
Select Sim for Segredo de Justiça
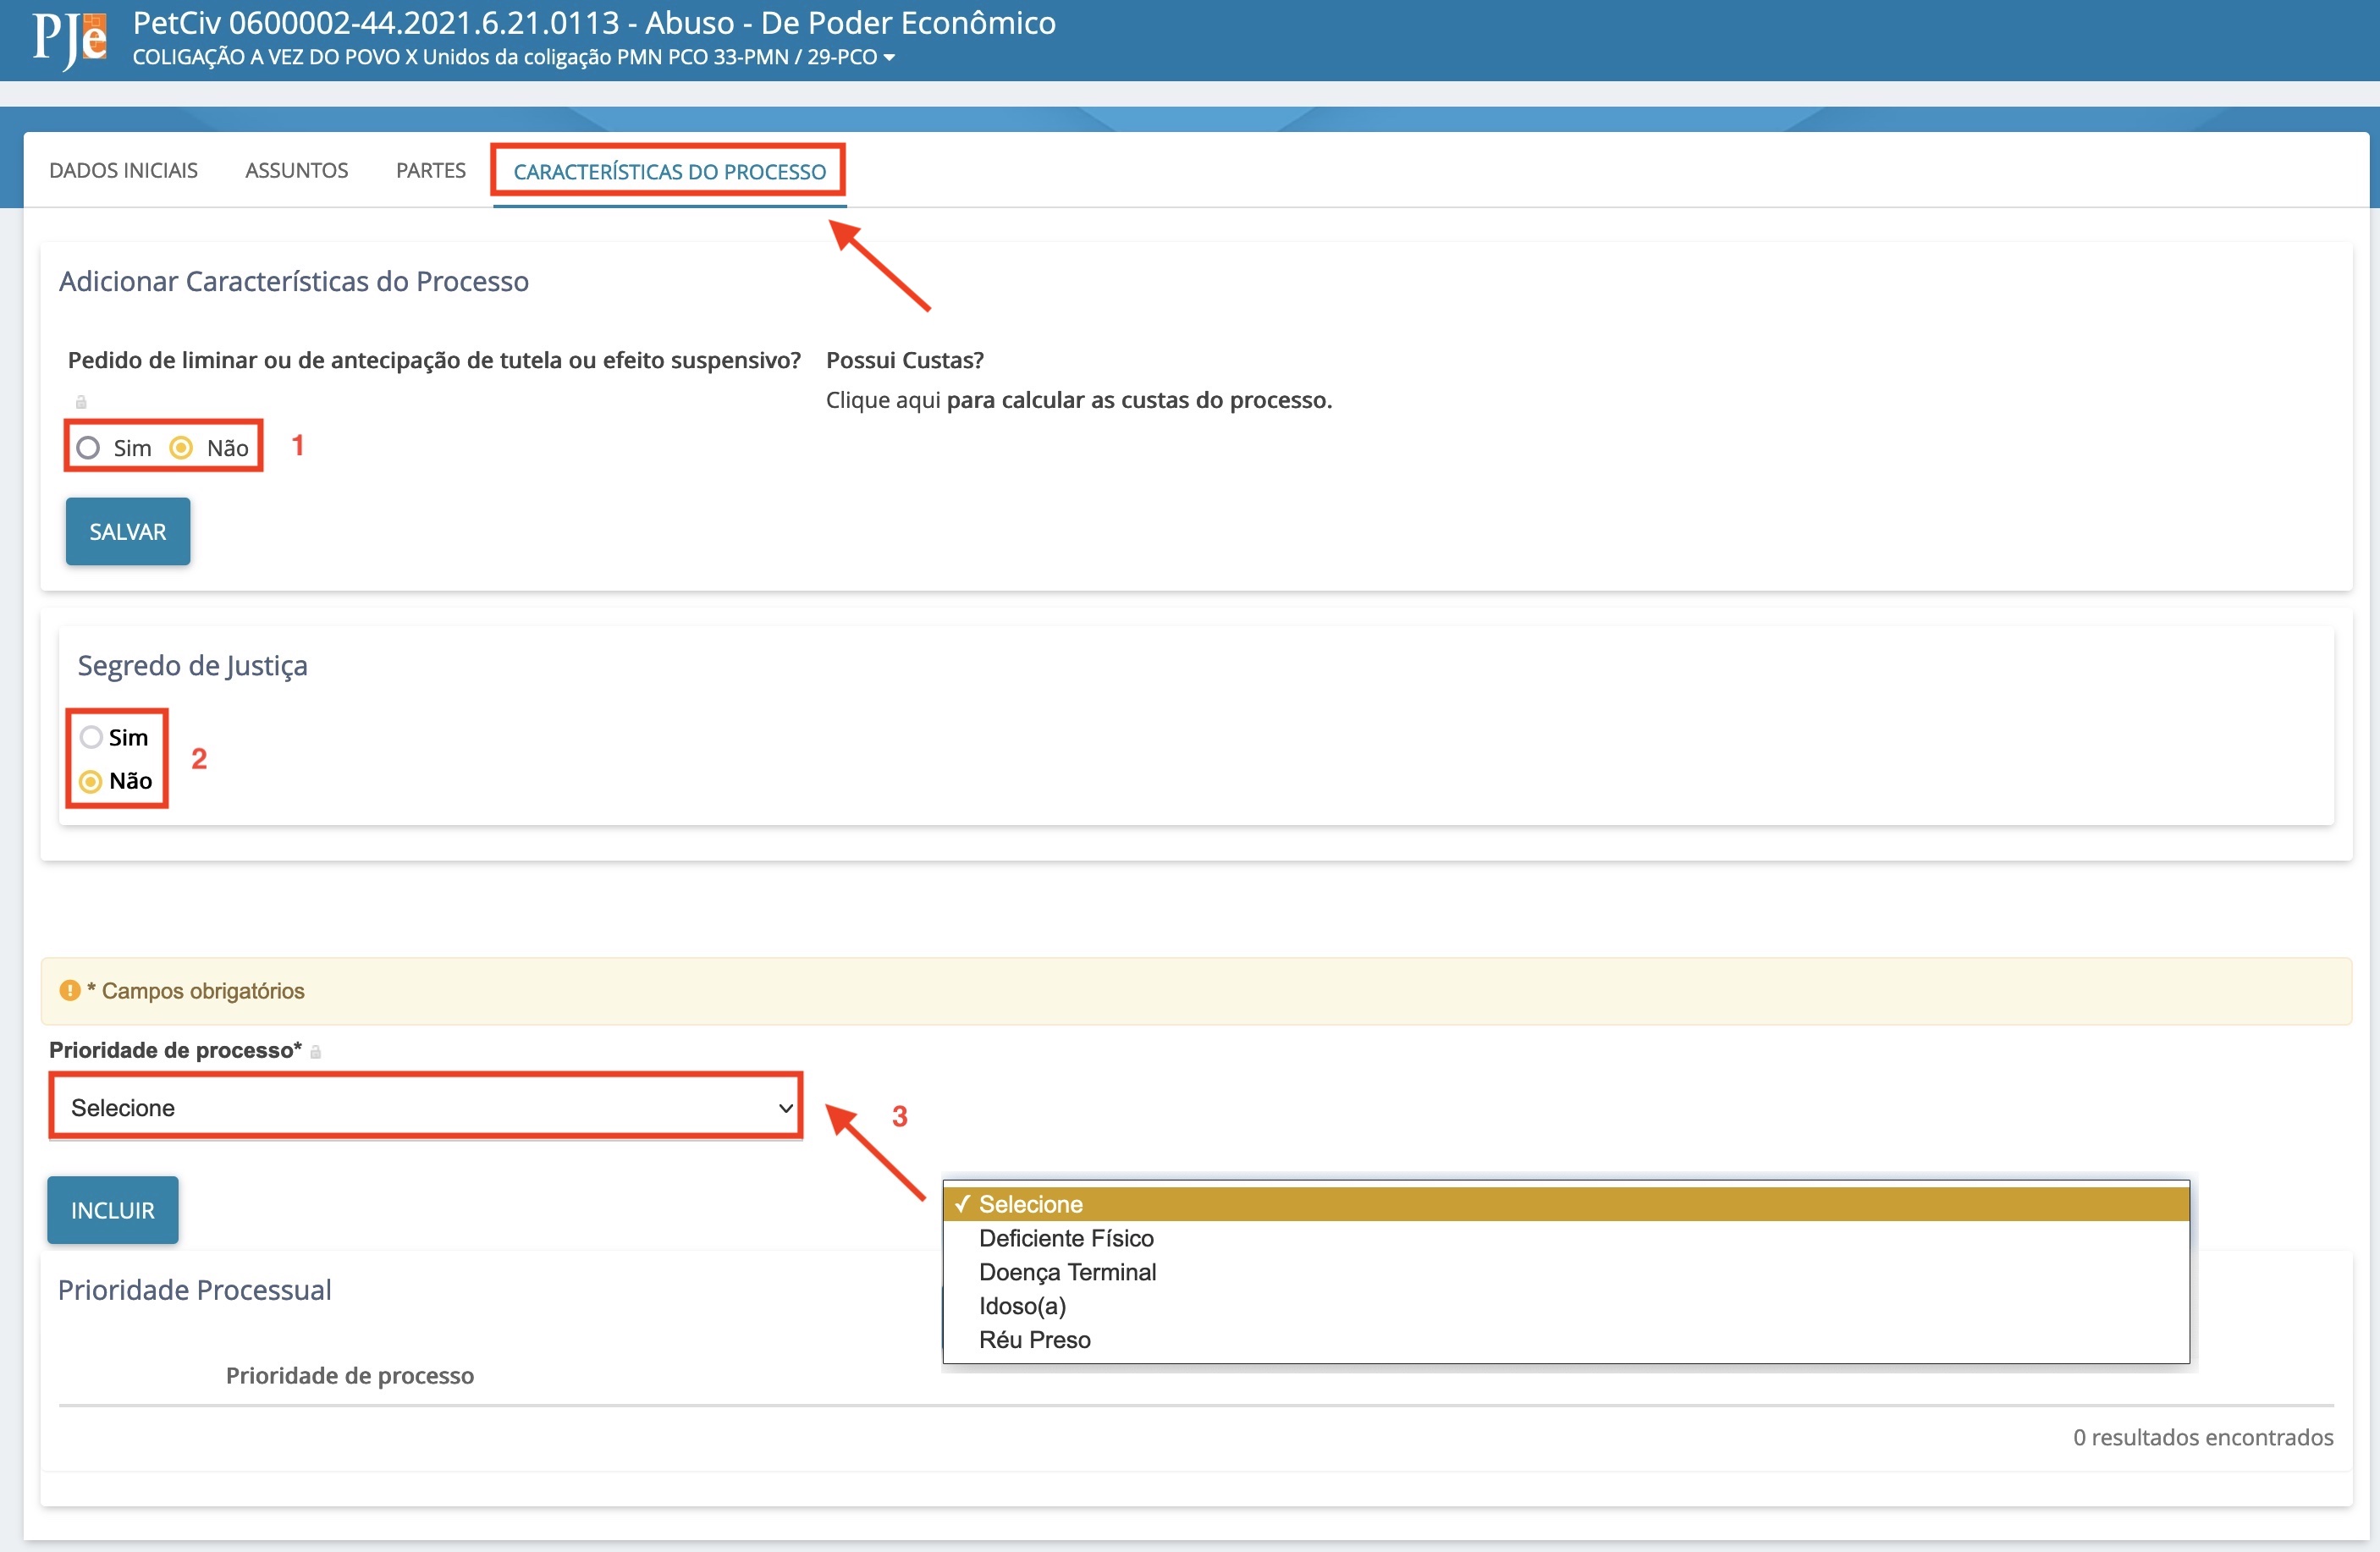click(91, 737)
